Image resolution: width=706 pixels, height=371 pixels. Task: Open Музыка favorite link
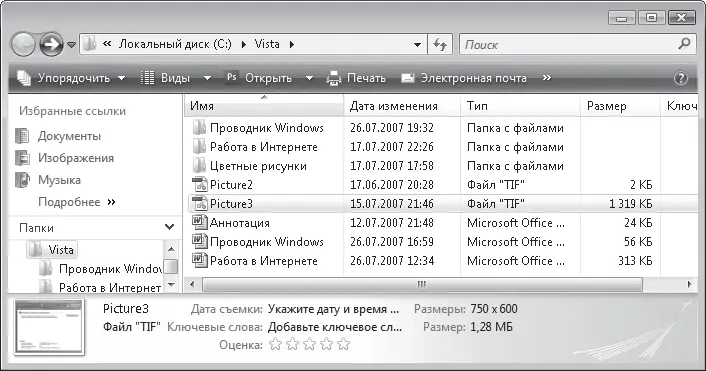[x=59, y=180]
